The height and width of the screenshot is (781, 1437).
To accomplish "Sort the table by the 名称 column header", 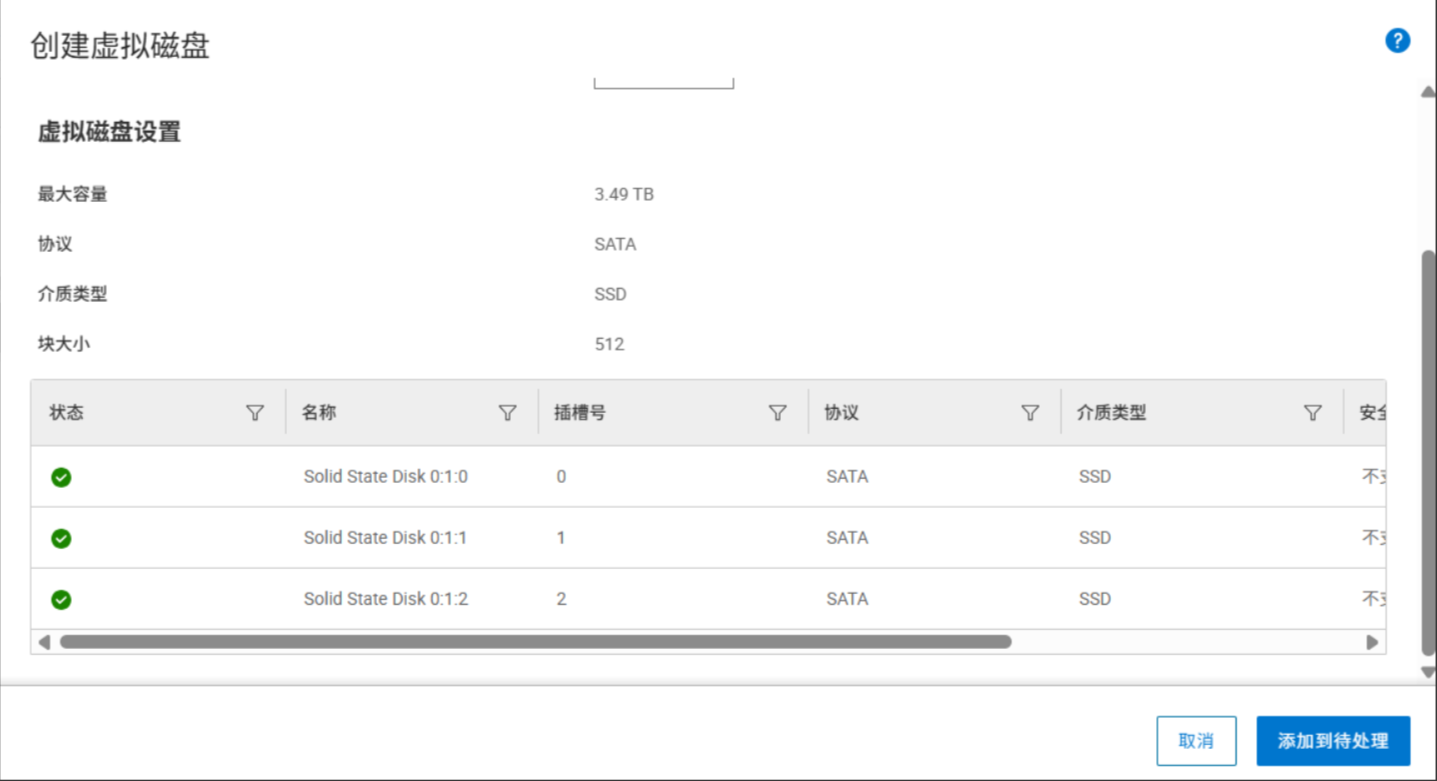I will [318, 412].
